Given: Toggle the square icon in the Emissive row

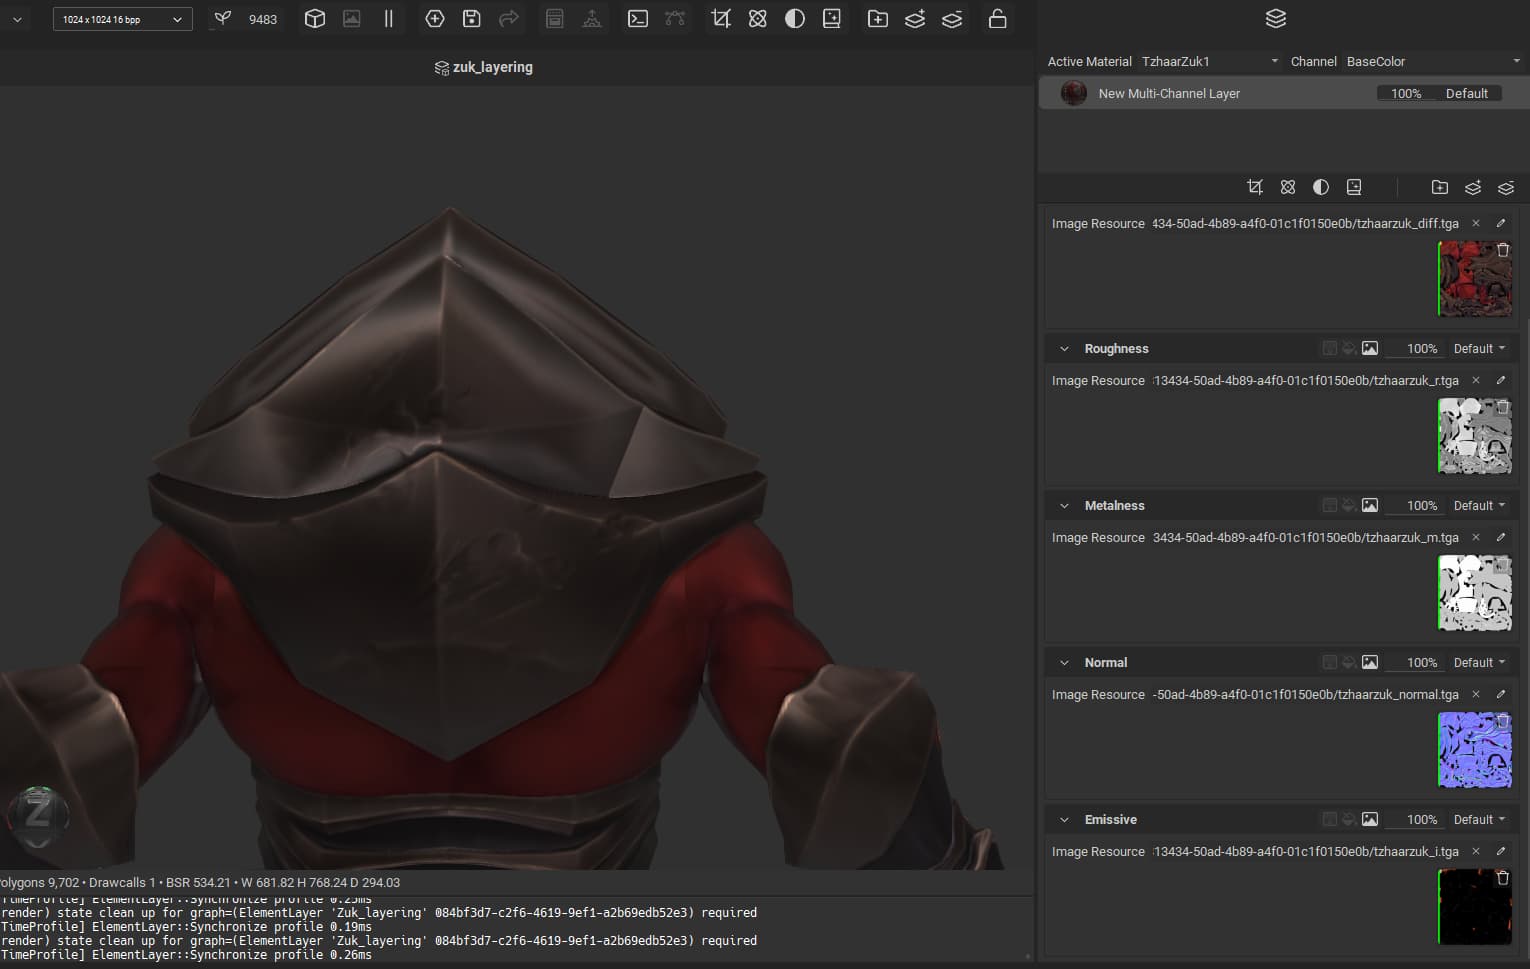Looking at the screenshot, I should tap(1330, 819).
